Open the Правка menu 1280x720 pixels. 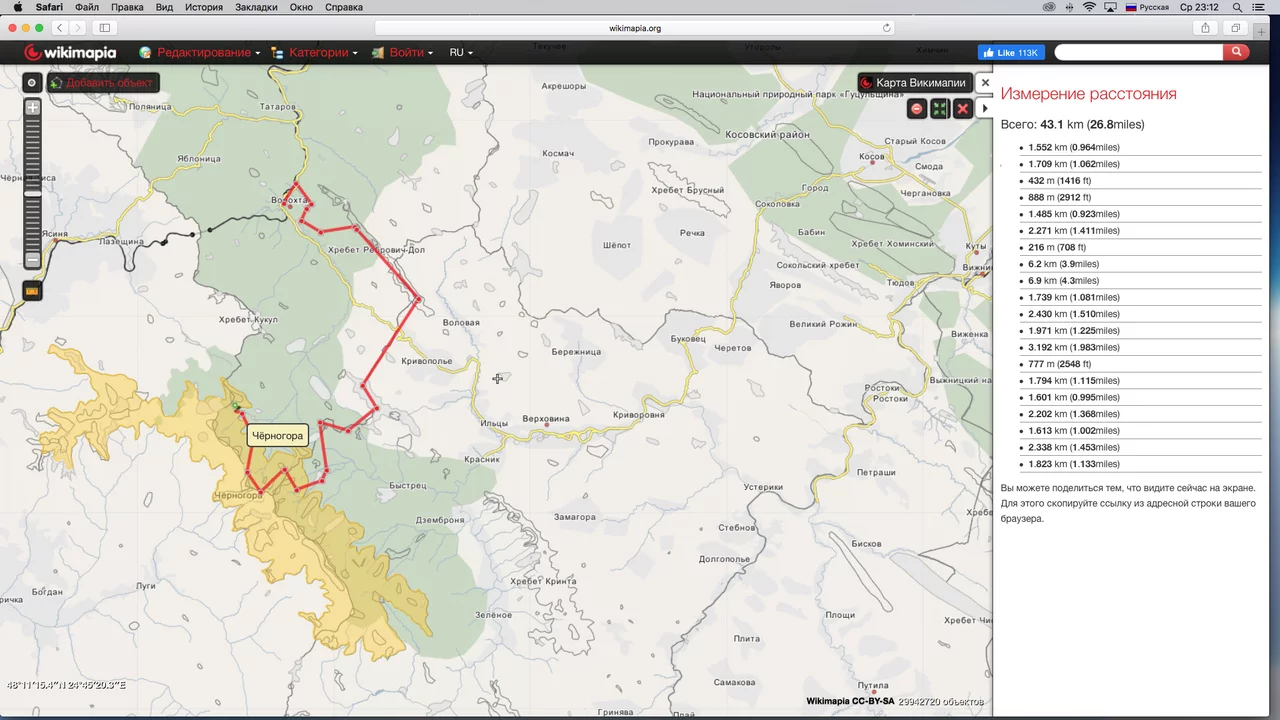127,7
